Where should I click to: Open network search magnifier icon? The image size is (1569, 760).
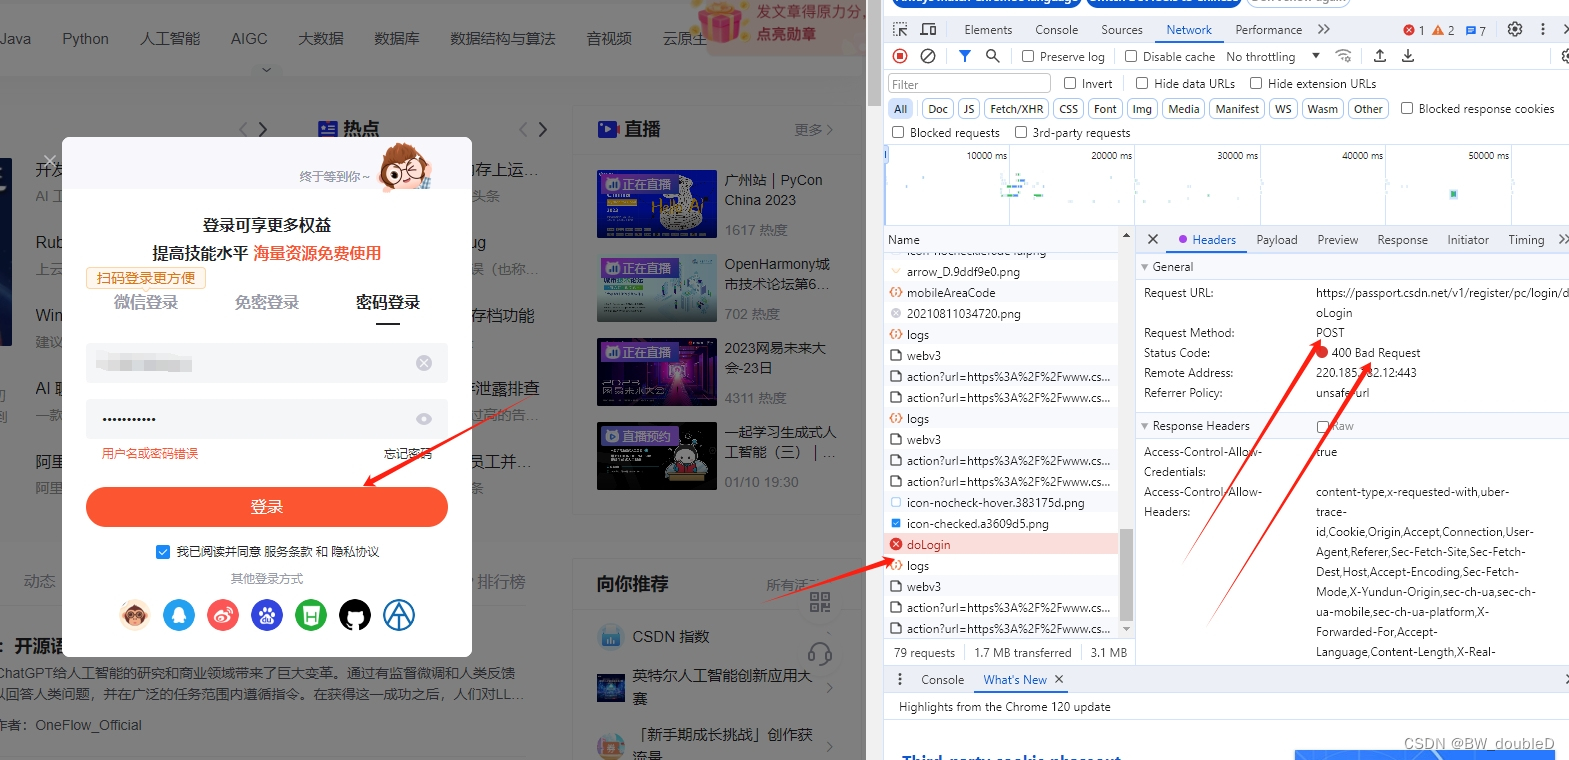[992, 56]
